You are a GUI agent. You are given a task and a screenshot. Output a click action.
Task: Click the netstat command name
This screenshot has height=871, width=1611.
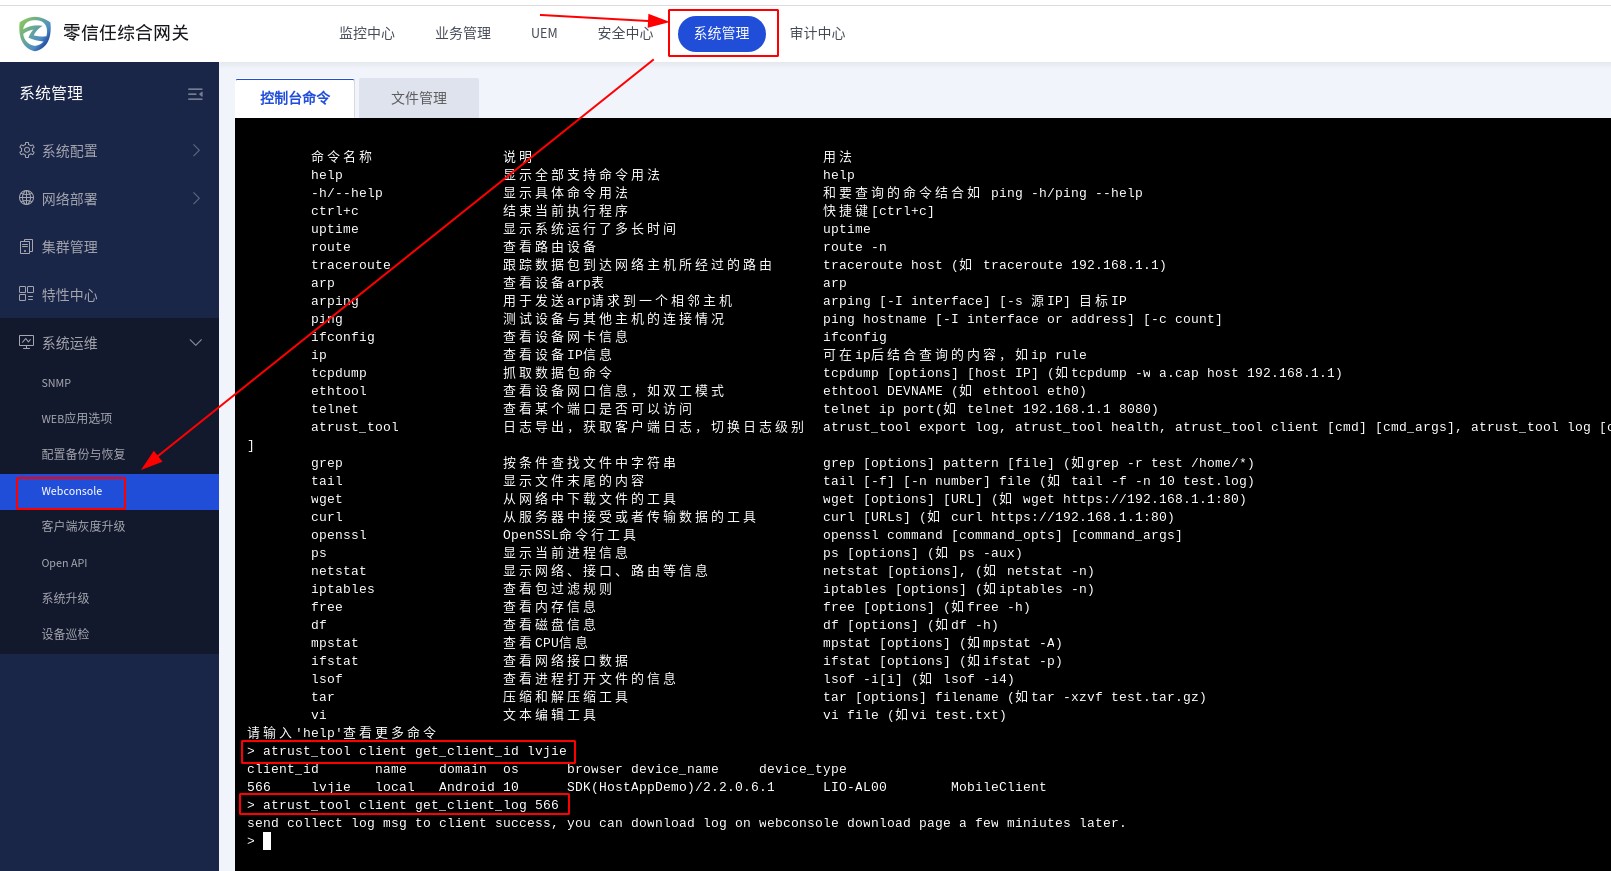pyautogui.click(x=339, y=571)
